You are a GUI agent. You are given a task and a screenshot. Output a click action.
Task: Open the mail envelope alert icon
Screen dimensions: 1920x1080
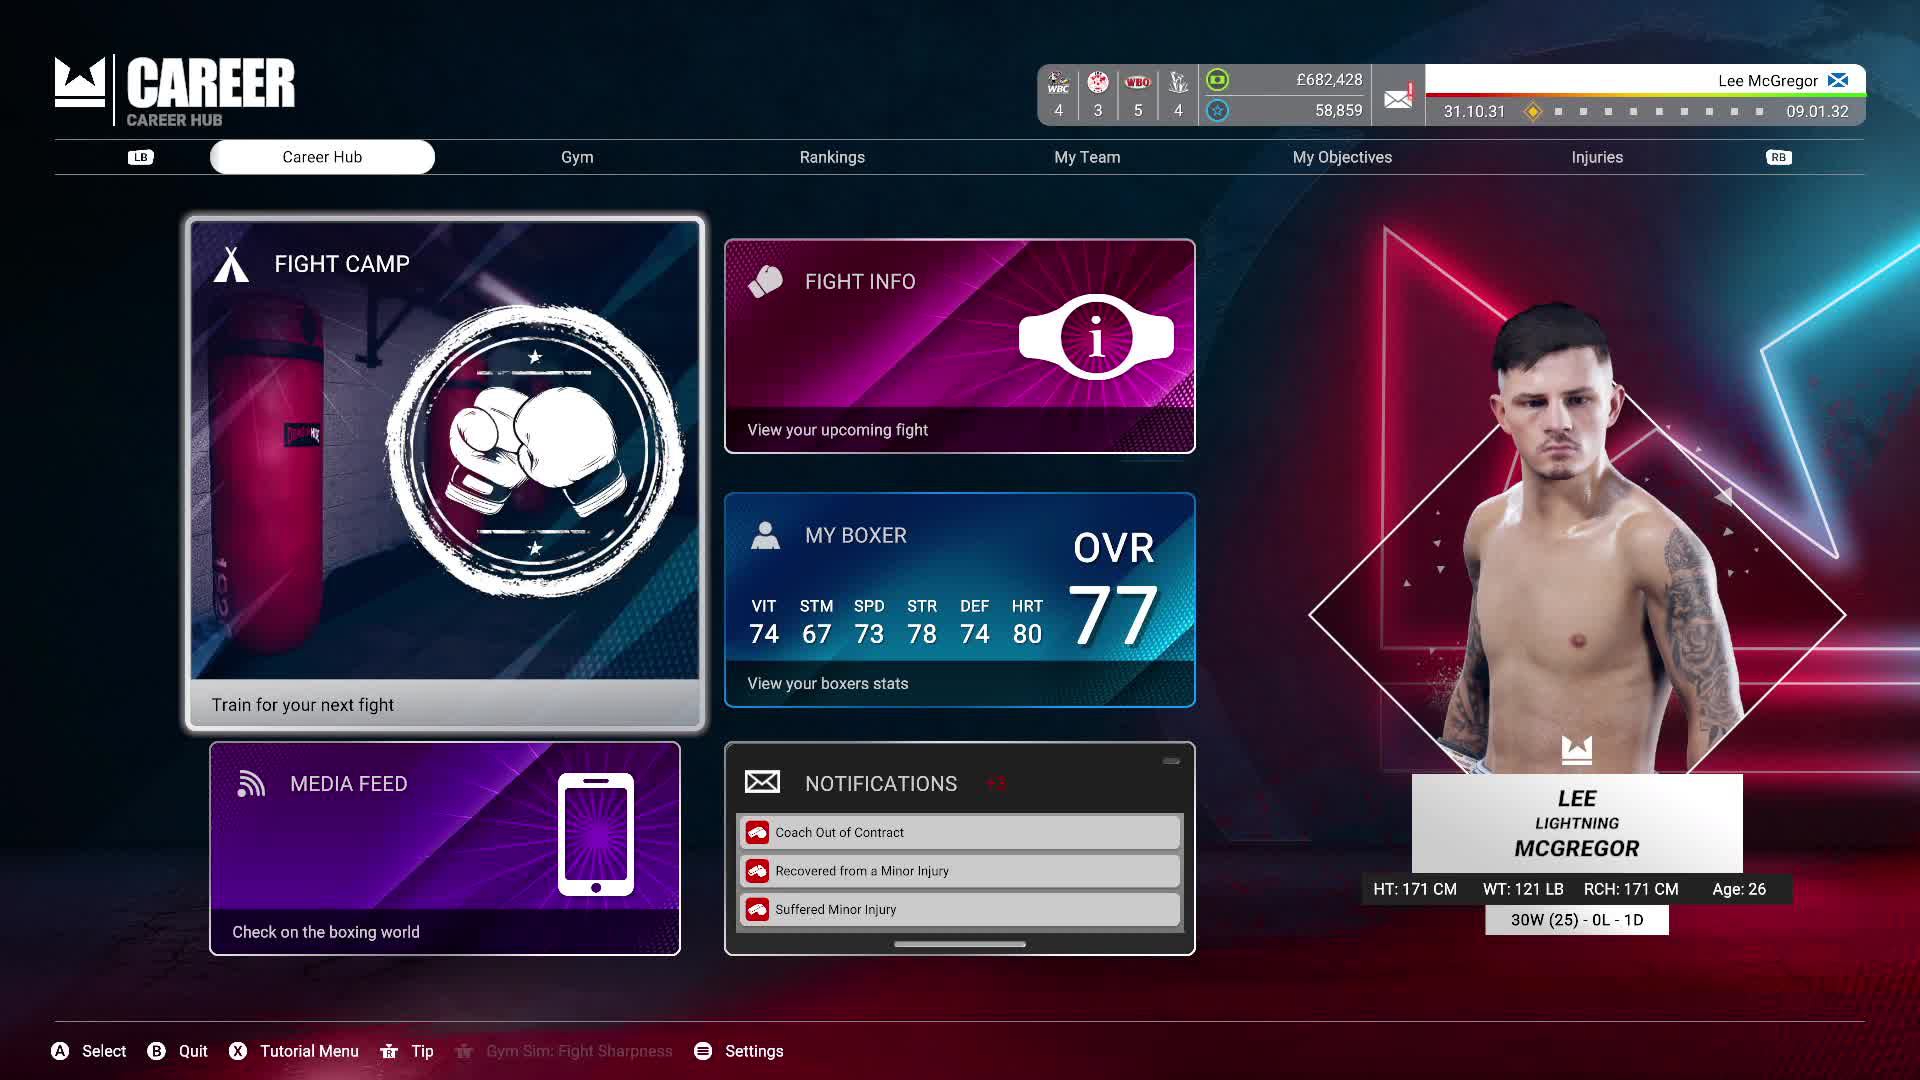(x=1398, y=97)
